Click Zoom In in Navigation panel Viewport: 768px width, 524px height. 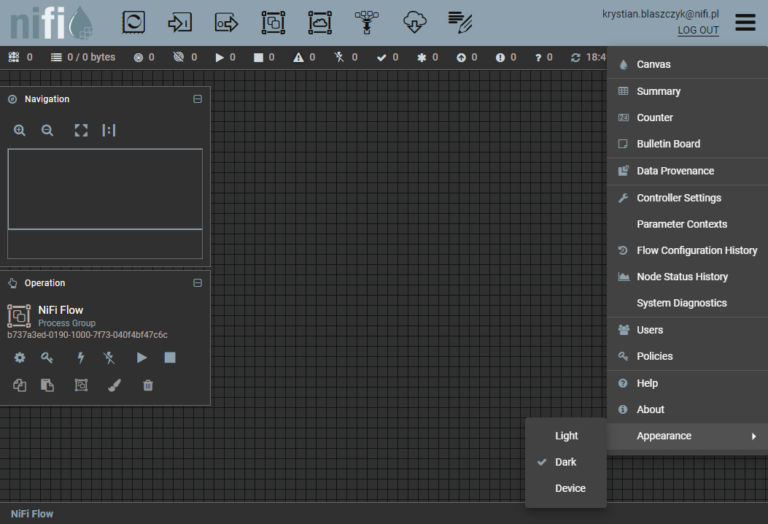[20, 130]
